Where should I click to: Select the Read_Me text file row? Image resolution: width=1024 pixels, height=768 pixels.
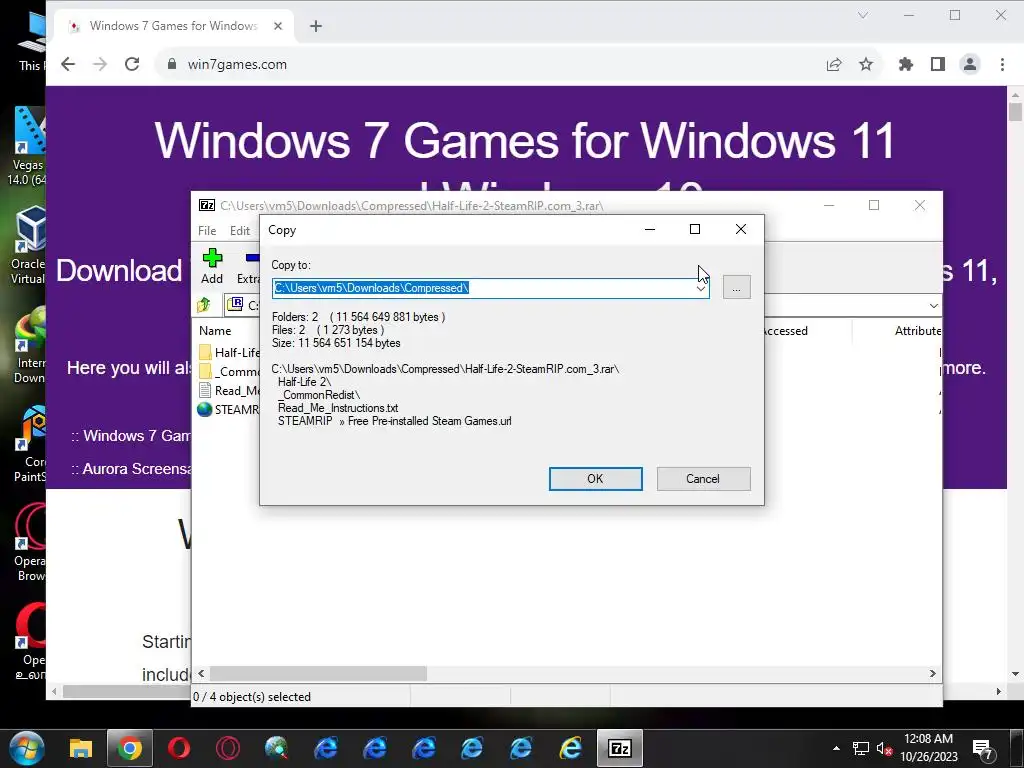click(229, 391)
